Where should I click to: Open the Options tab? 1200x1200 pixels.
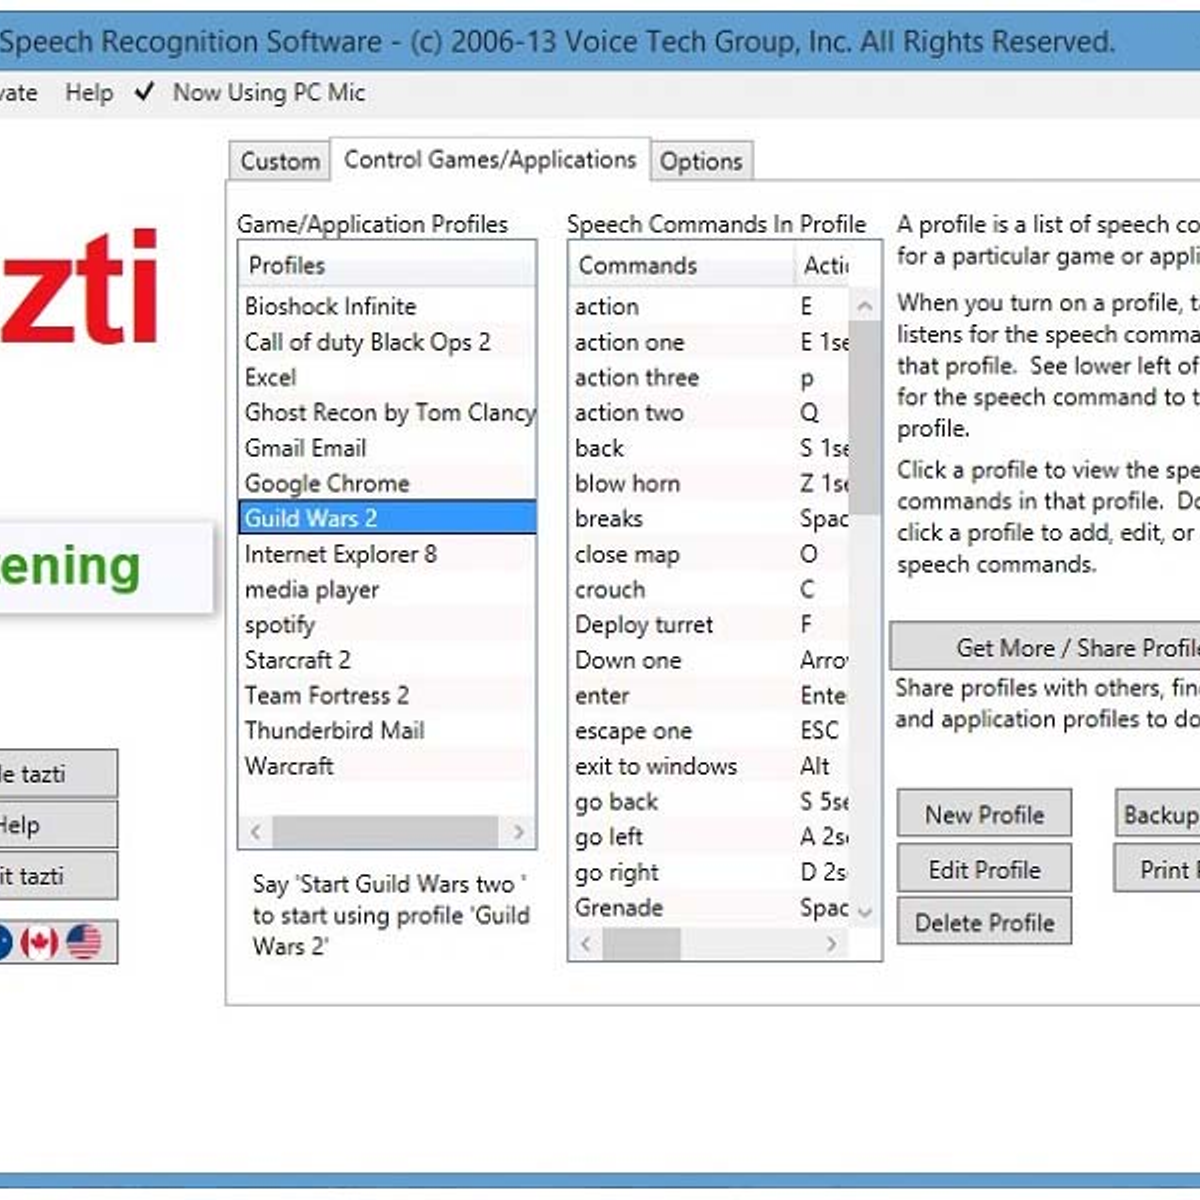tap(701, 161)
